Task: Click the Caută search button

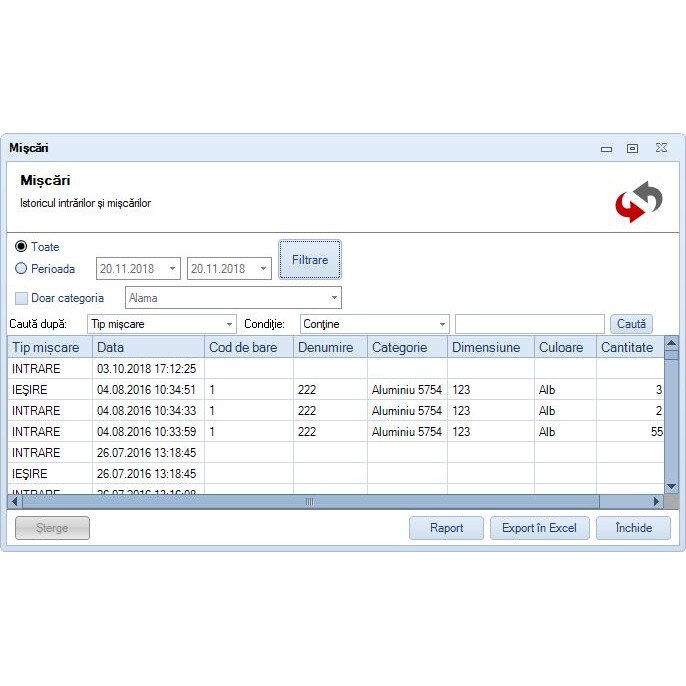Action: point(631,324)
